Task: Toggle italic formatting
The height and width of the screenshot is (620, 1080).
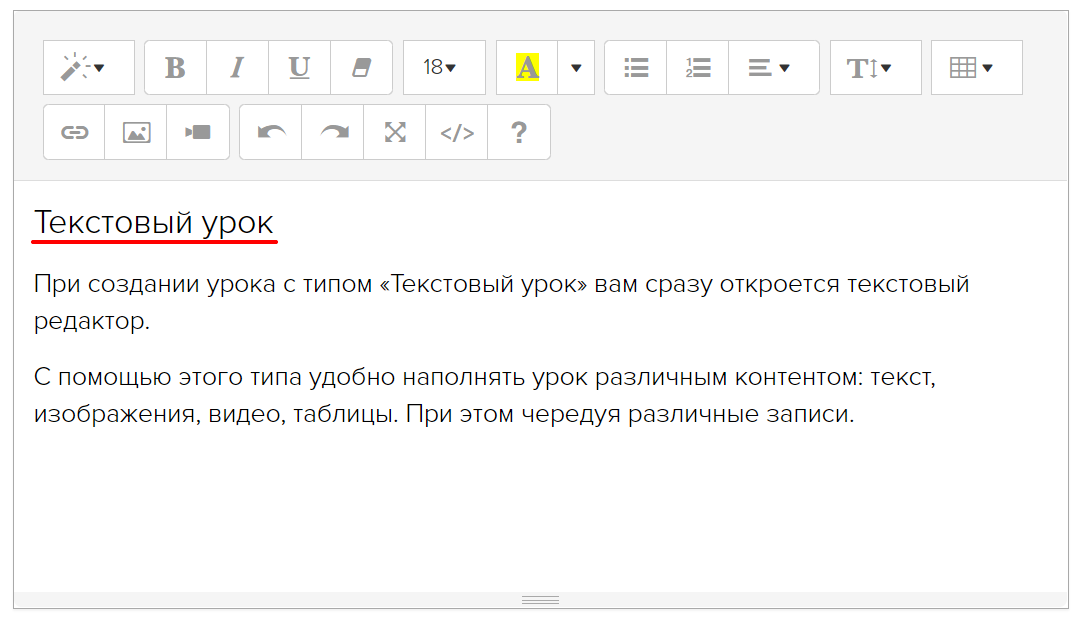Action: pyautogui.click(x=237, y=68)
